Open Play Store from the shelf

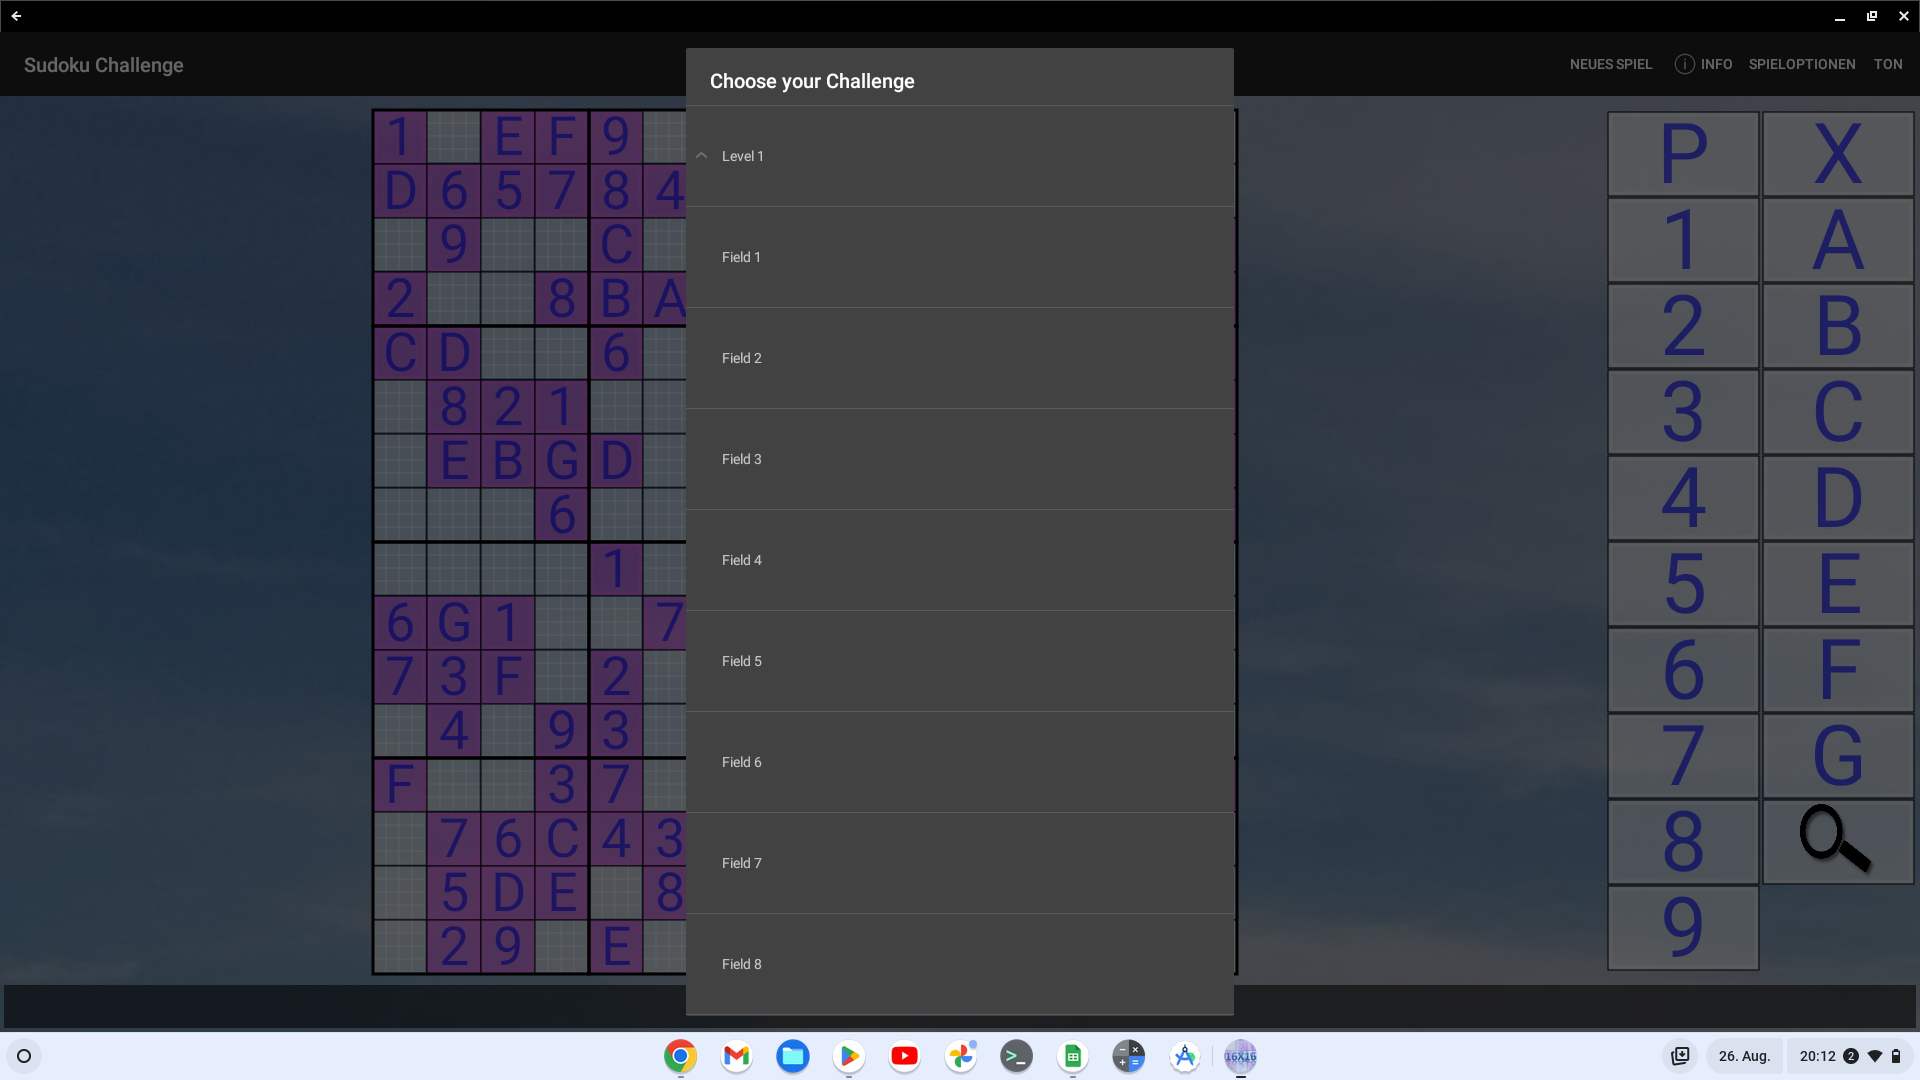848,1056
